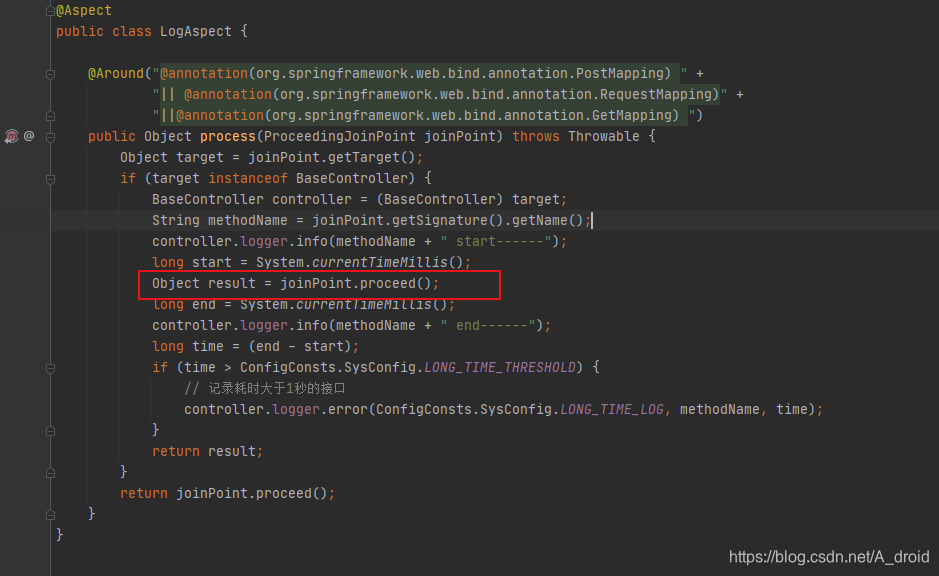This screenshot has width=939, height=576.
Task: Click the Chinese comment about slow interfaces
Action: tap(265, 389)
